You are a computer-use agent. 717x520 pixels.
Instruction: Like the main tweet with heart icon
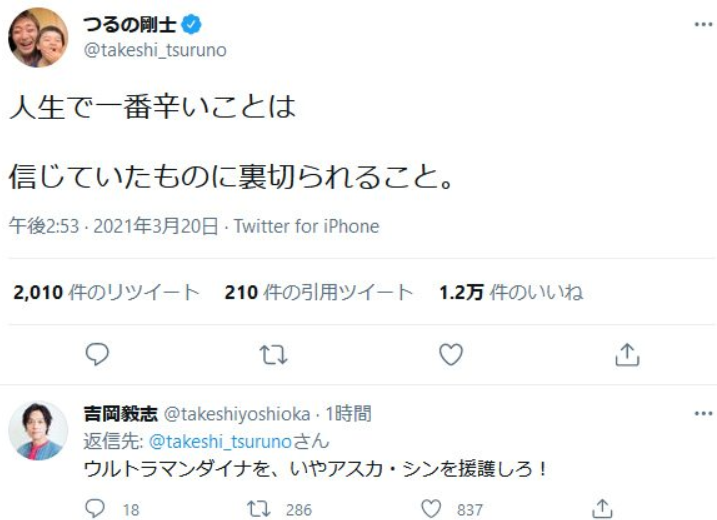click(x=451, y=353)
